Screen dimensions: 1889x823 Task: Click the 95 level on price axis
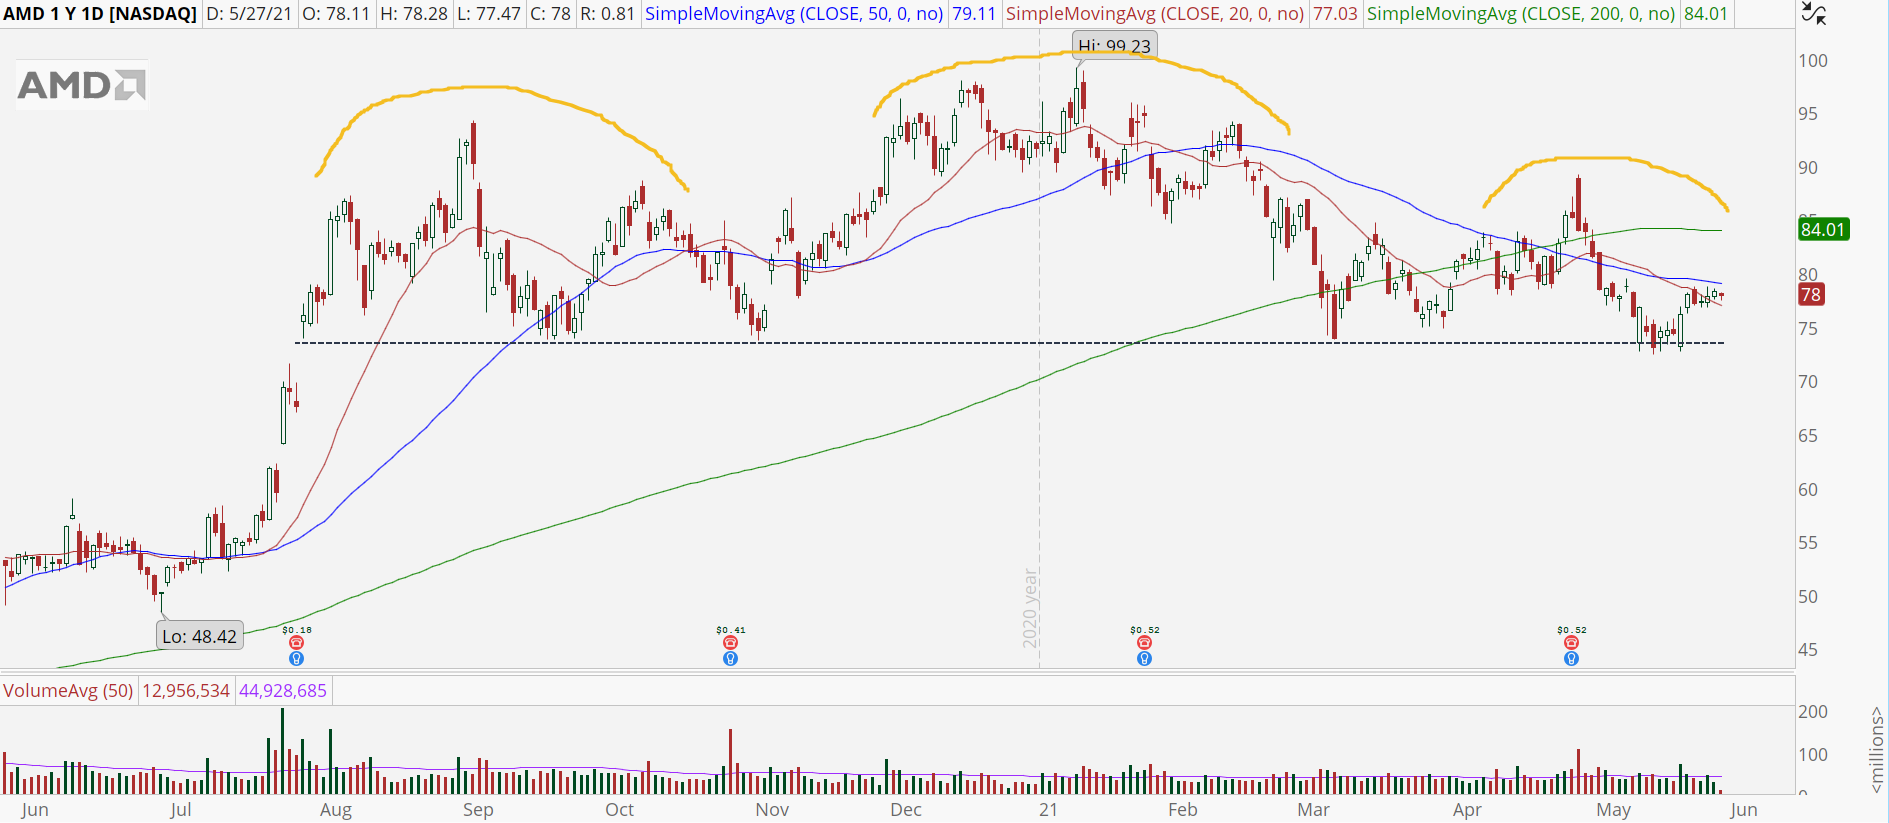(1808, 114)
